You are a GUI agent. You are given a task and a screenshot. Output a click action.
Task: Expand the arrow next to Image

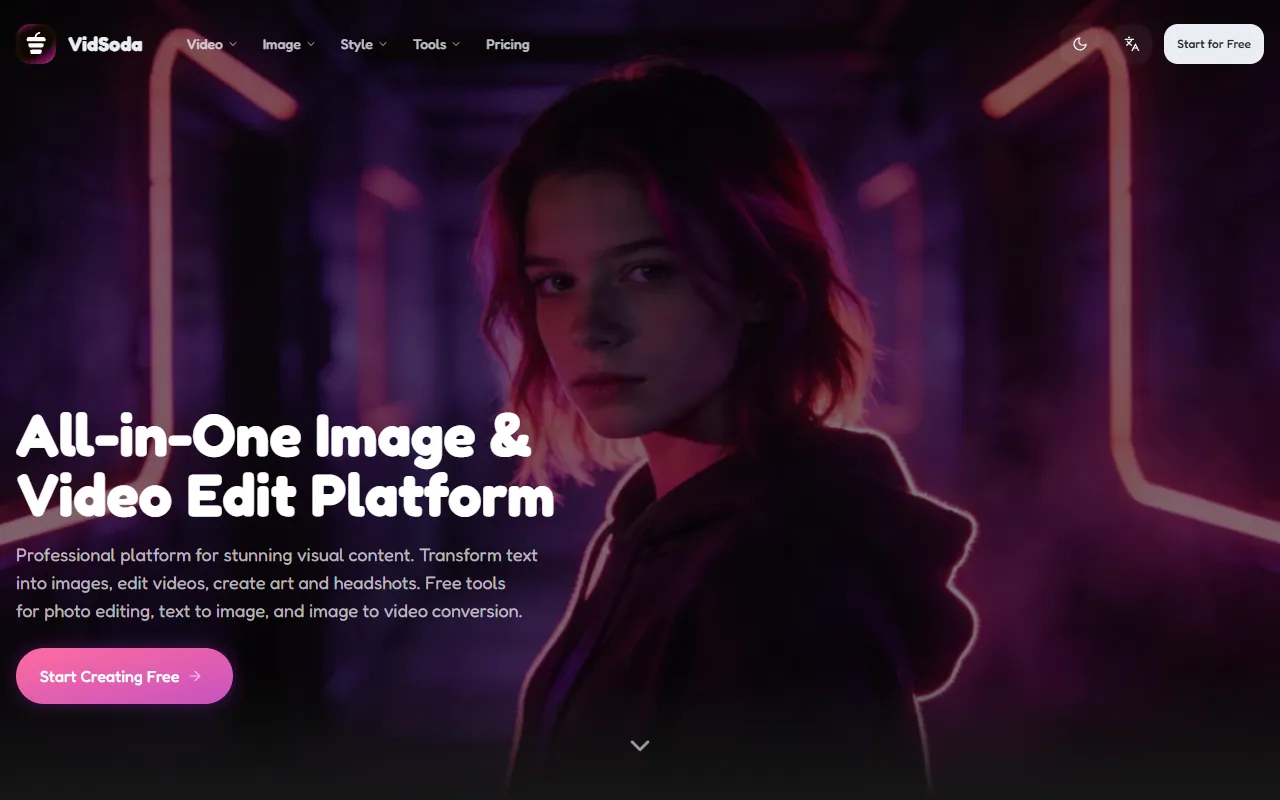311,44
